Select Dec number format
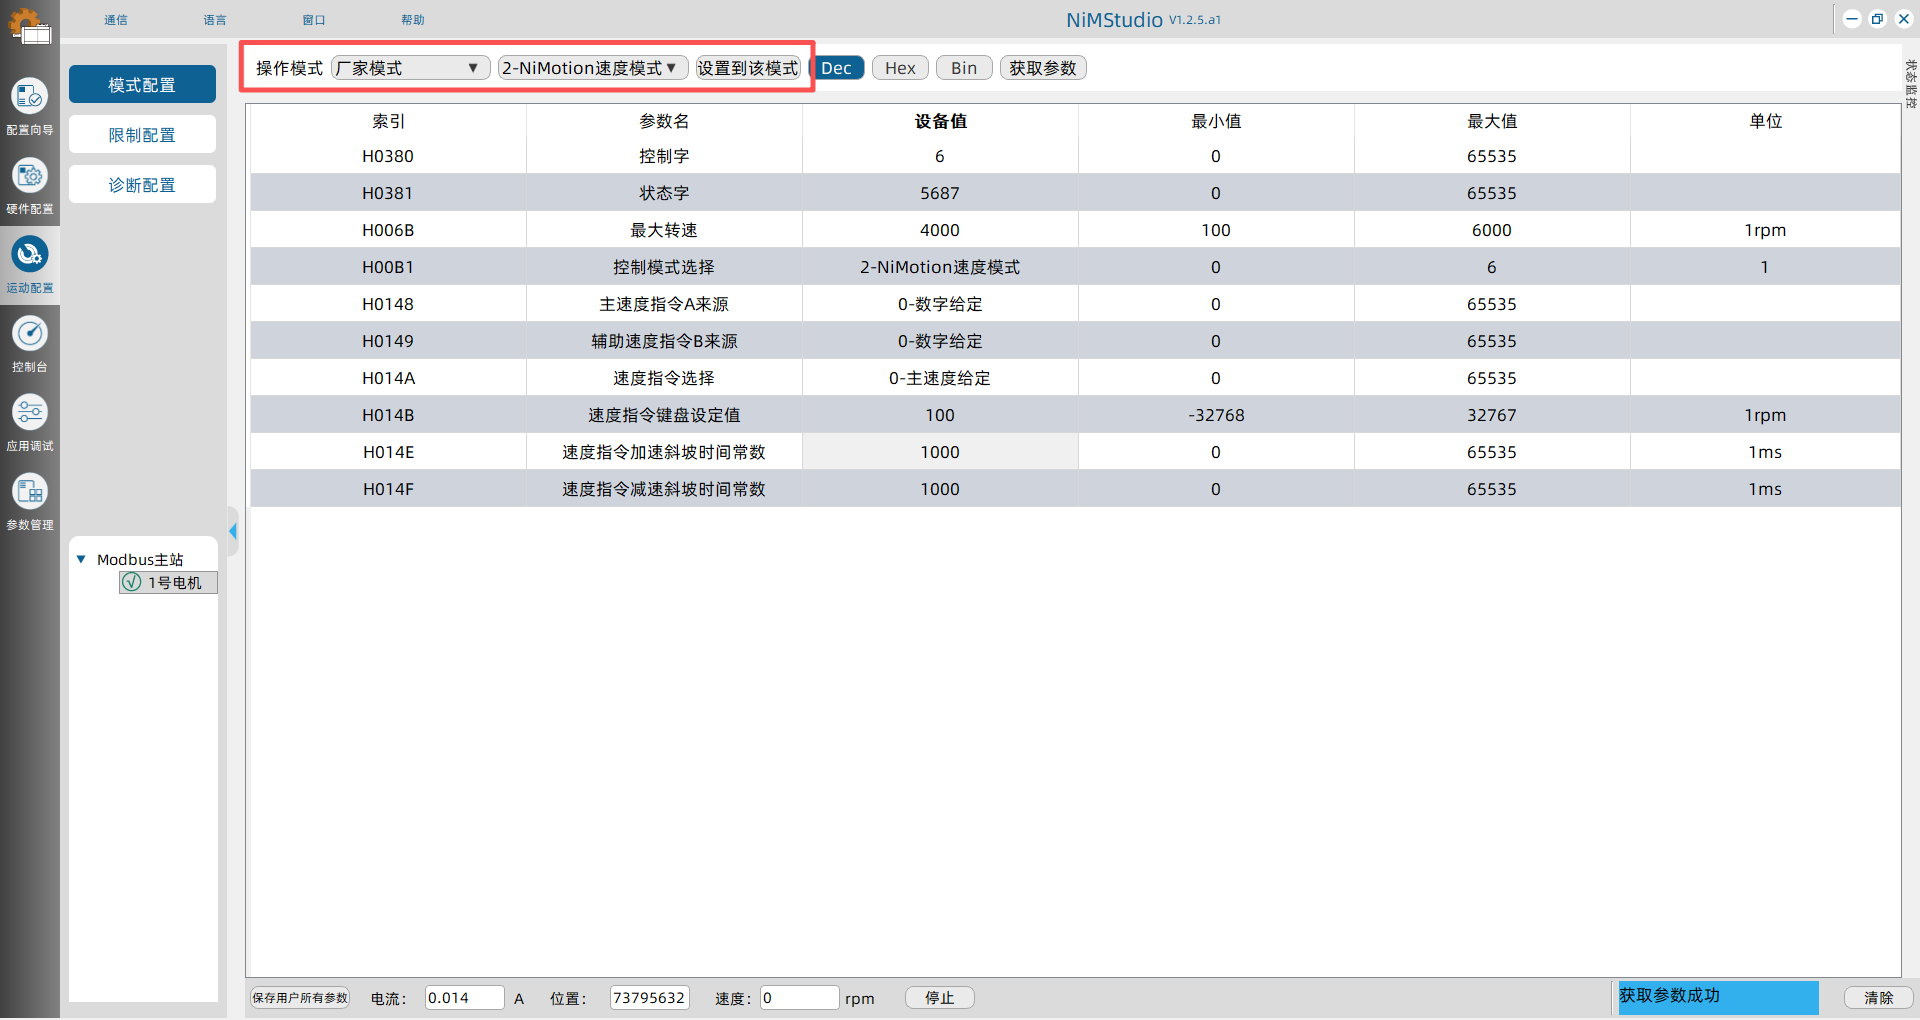1920x1020 pixels. click(836, 68)
